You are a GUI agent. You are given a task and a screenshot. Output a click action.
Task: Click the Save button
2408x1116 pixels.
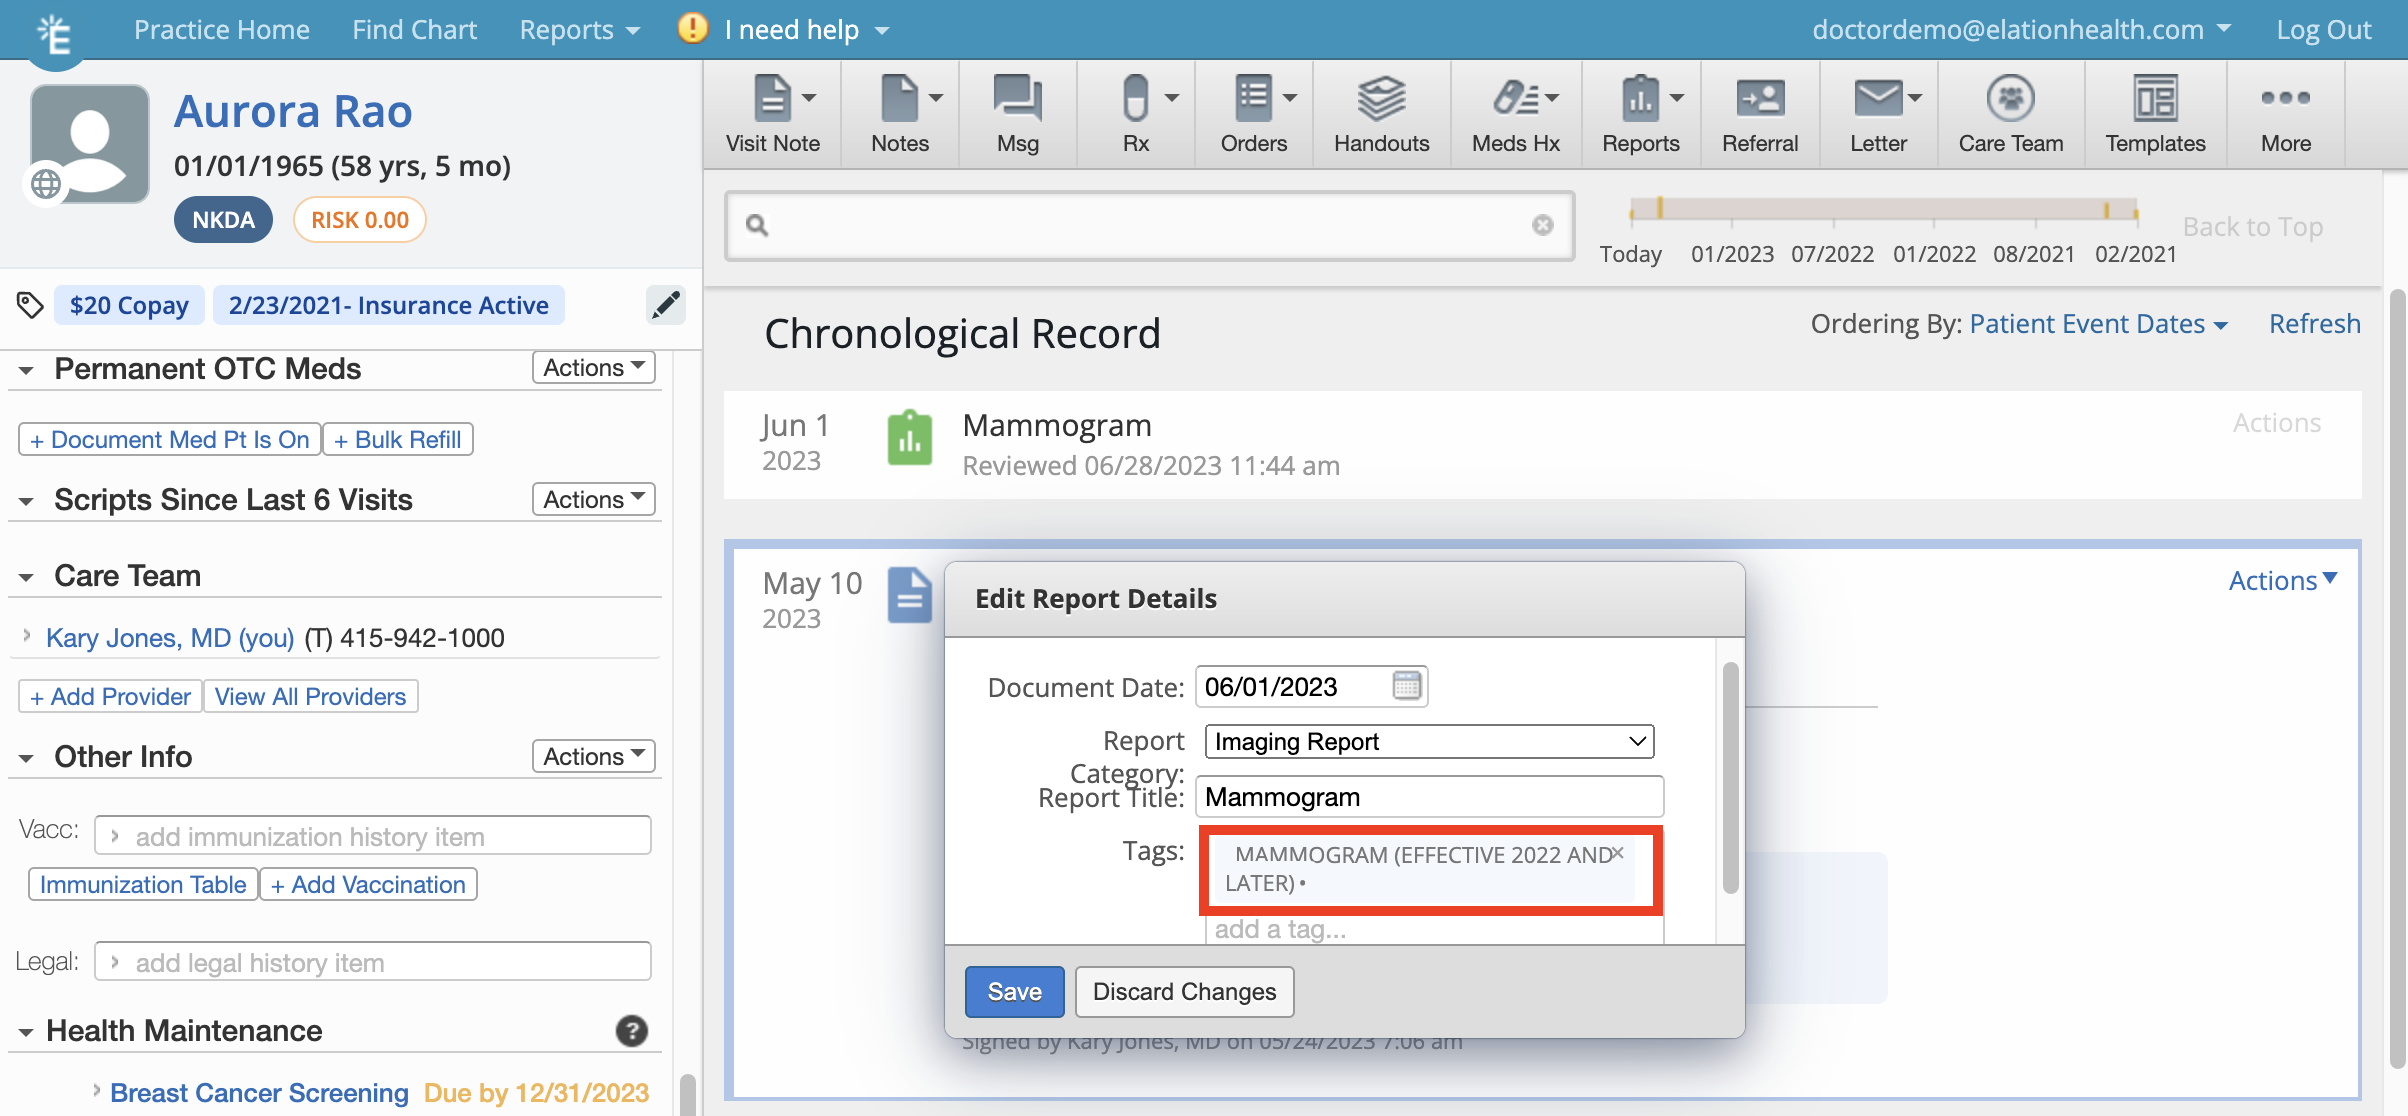pyautogui.click(x=1013, y=992)
